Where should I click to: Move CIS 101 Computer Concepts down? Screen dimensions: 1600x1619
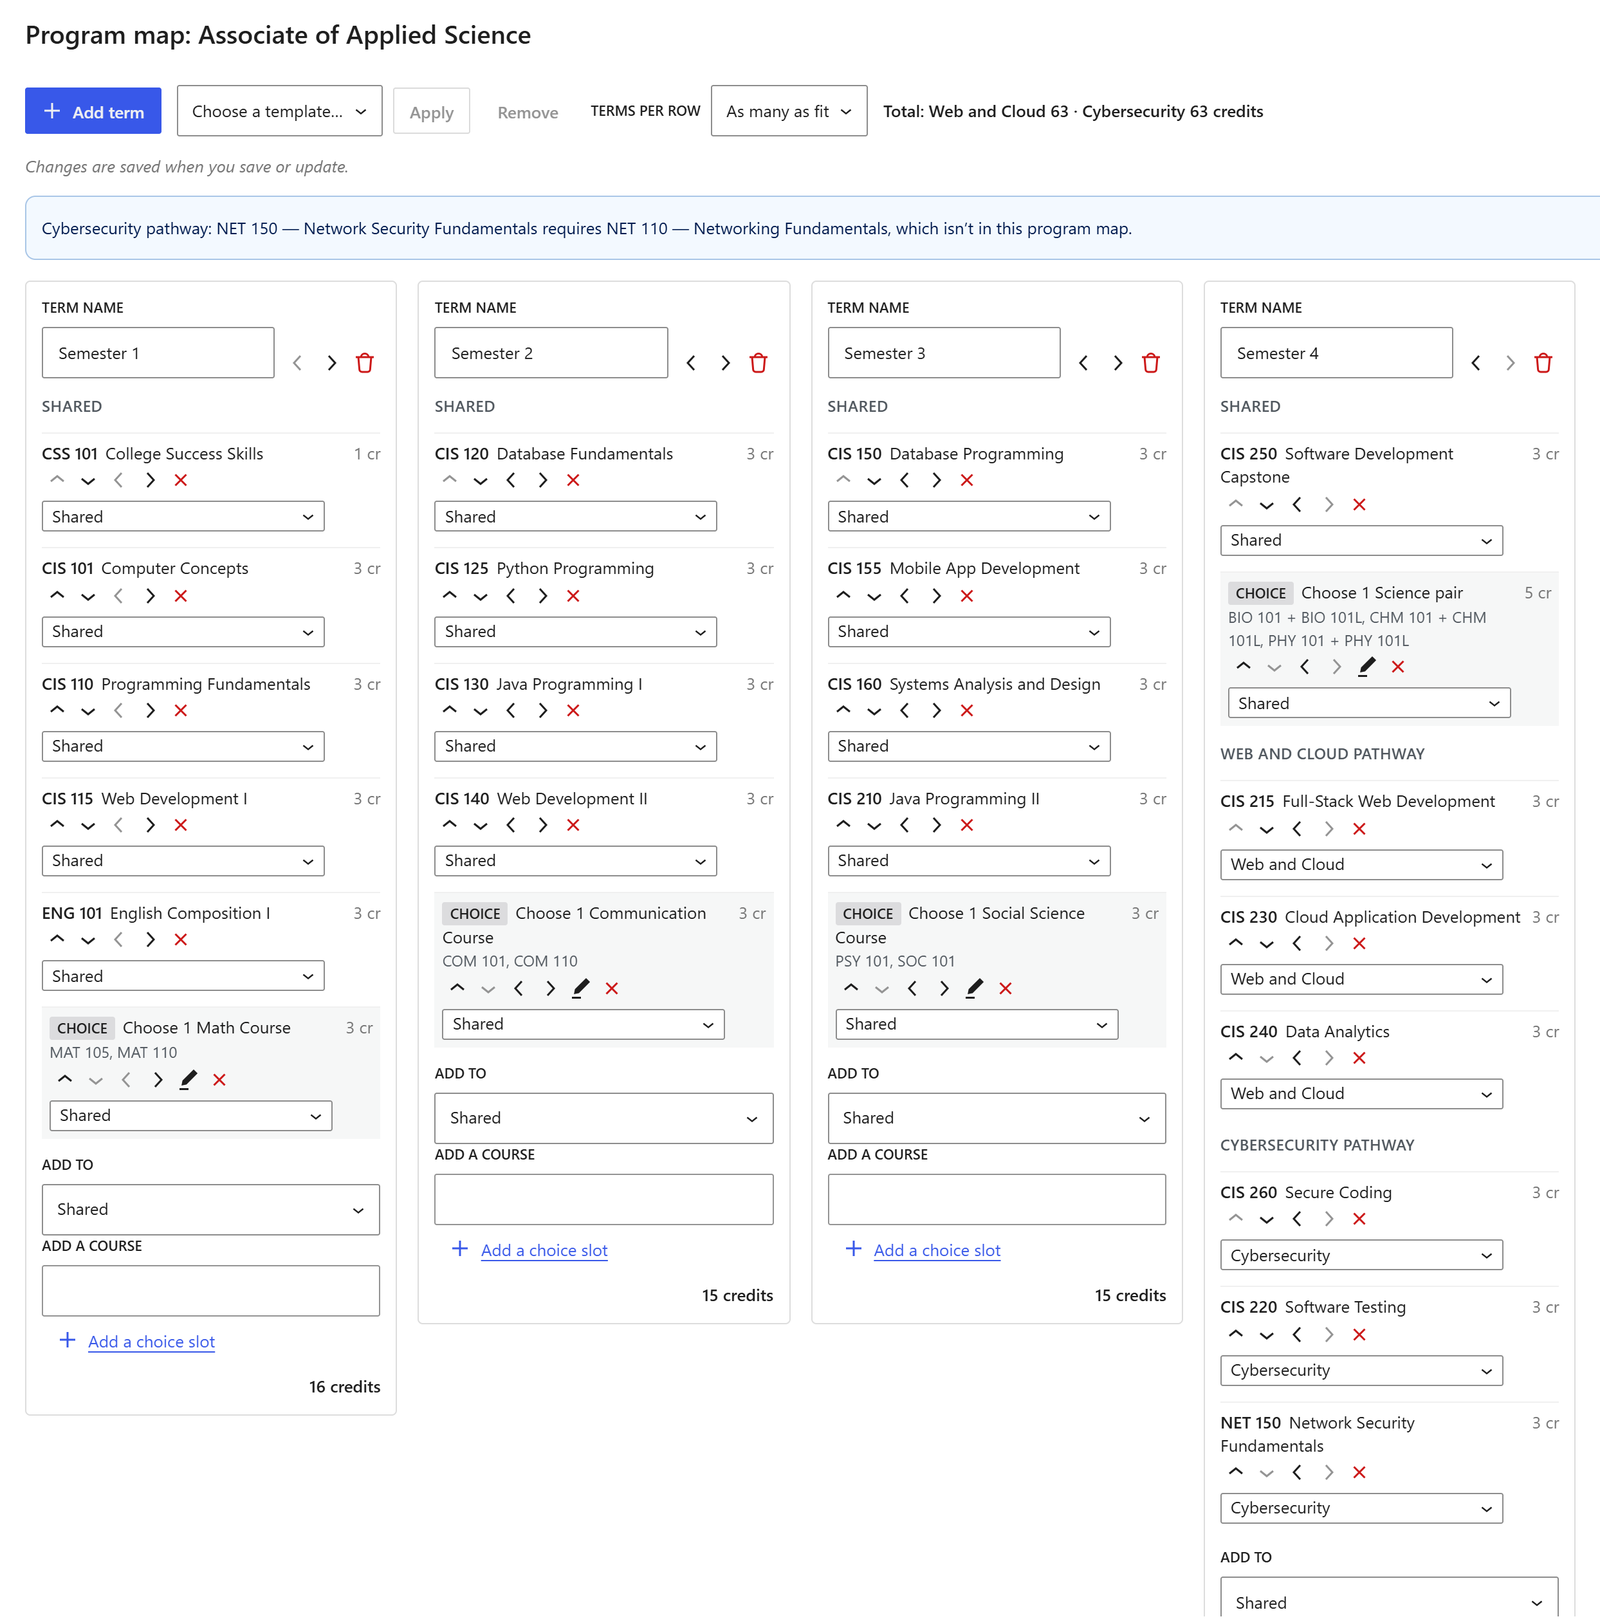click(x=88, y=596)
